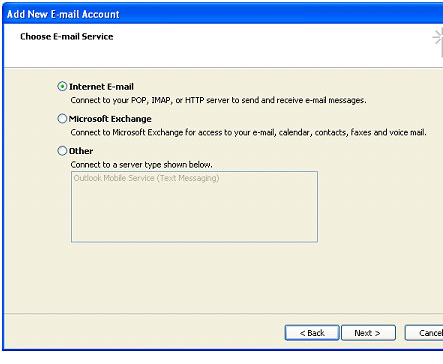
Task: Click the Choose E-mail Service heading
Action: tap(67, 37)
